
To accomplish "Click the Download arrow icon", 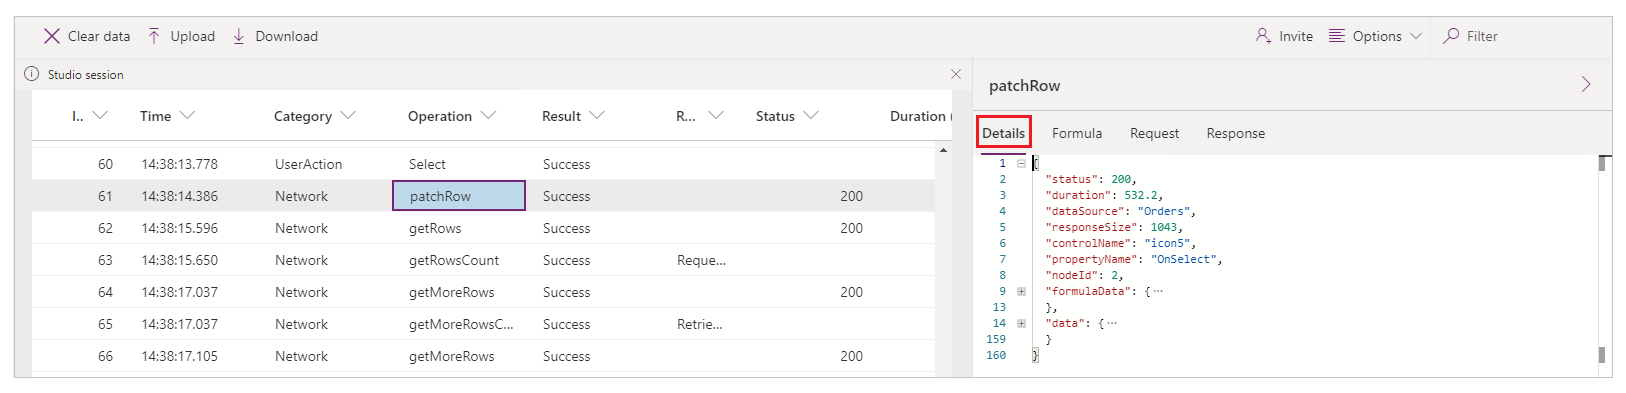I will 239,36.
